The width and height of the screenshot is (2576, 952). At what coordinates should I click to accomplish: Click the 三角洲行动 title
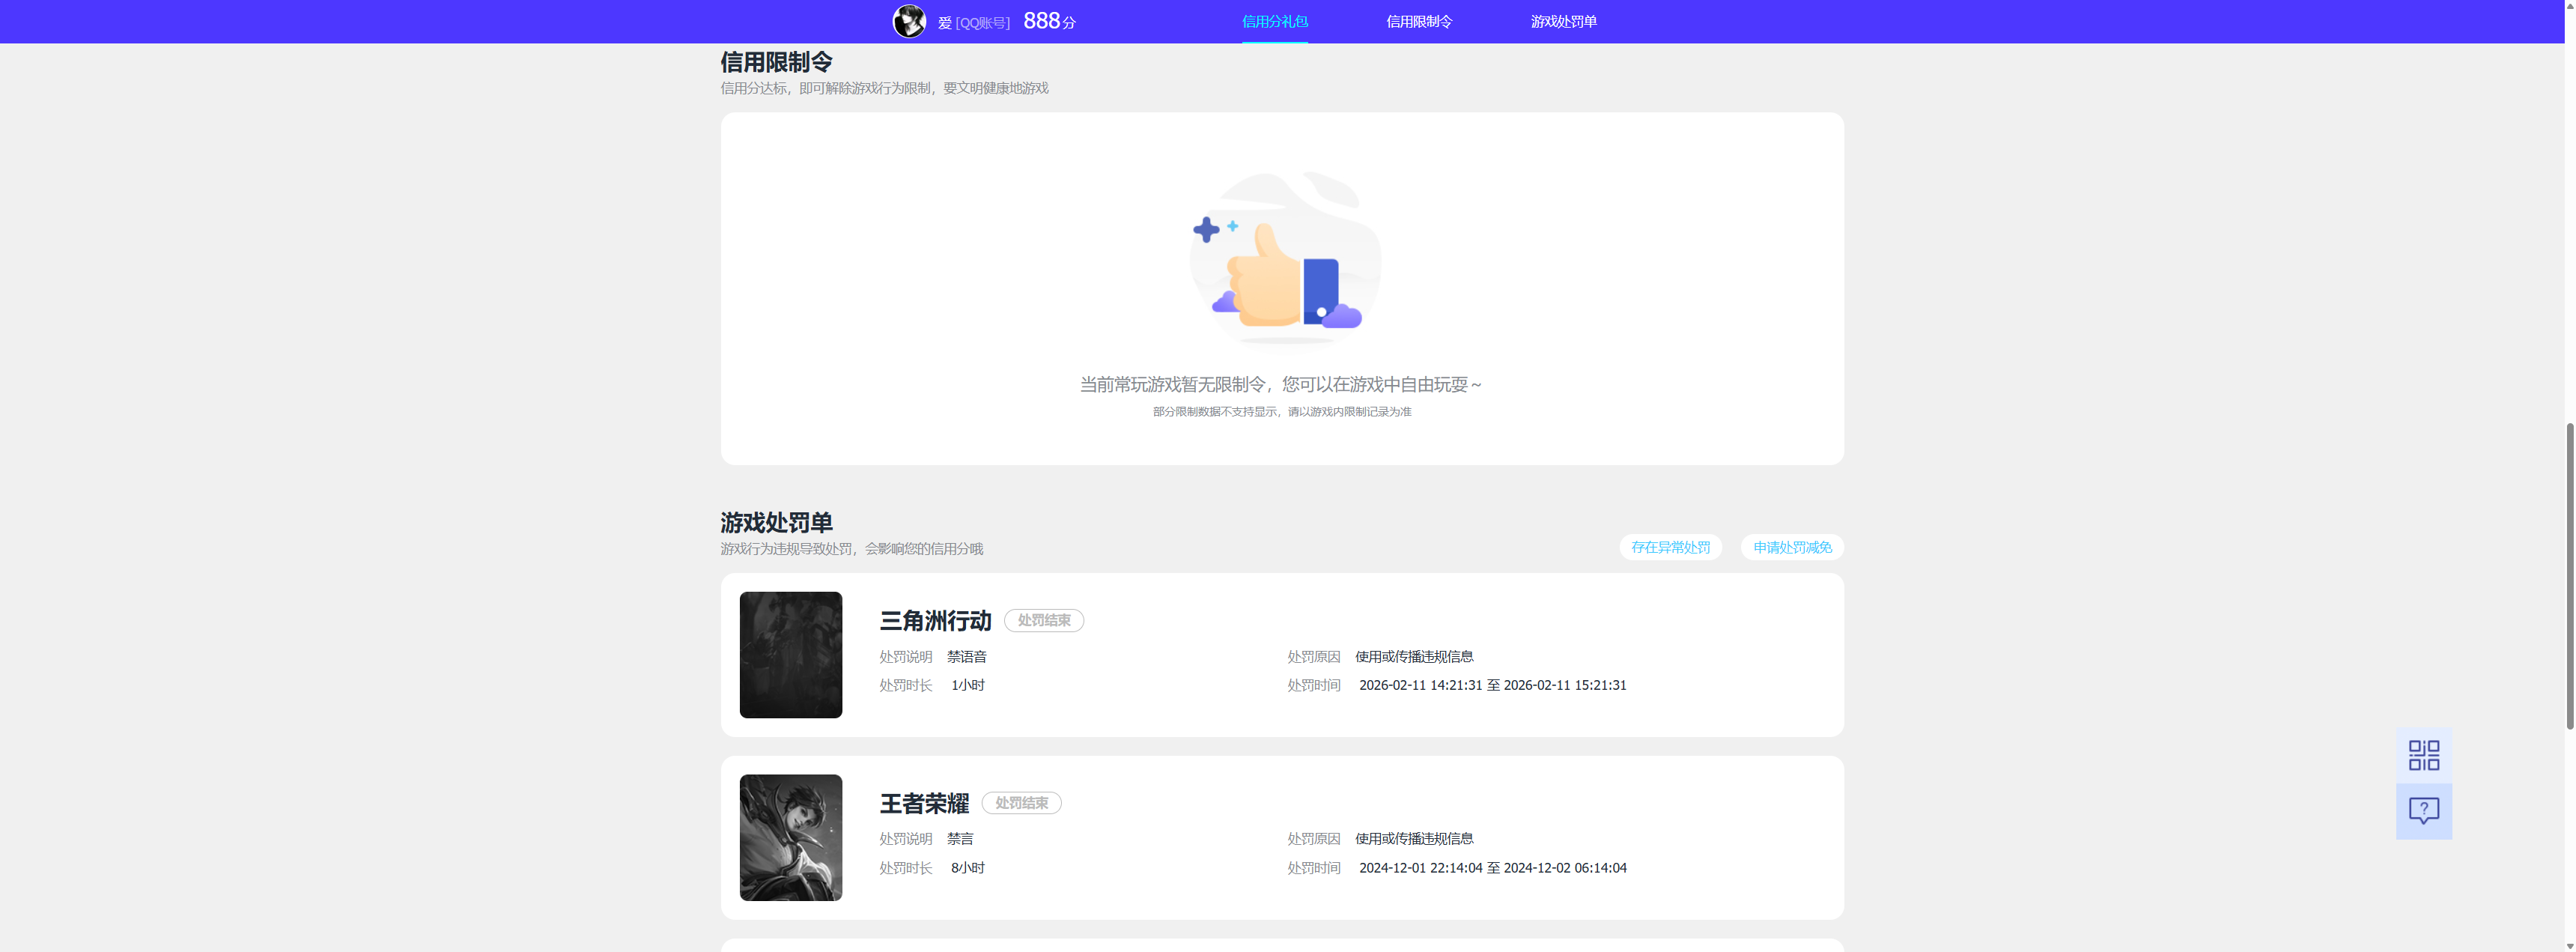tap(935, 621)
